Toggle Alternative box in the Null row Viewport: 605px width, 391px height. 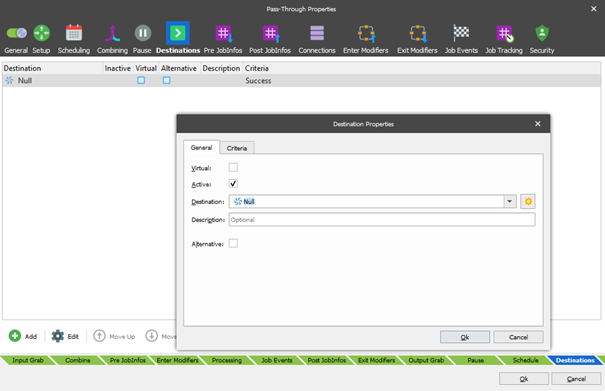[166, 80]
